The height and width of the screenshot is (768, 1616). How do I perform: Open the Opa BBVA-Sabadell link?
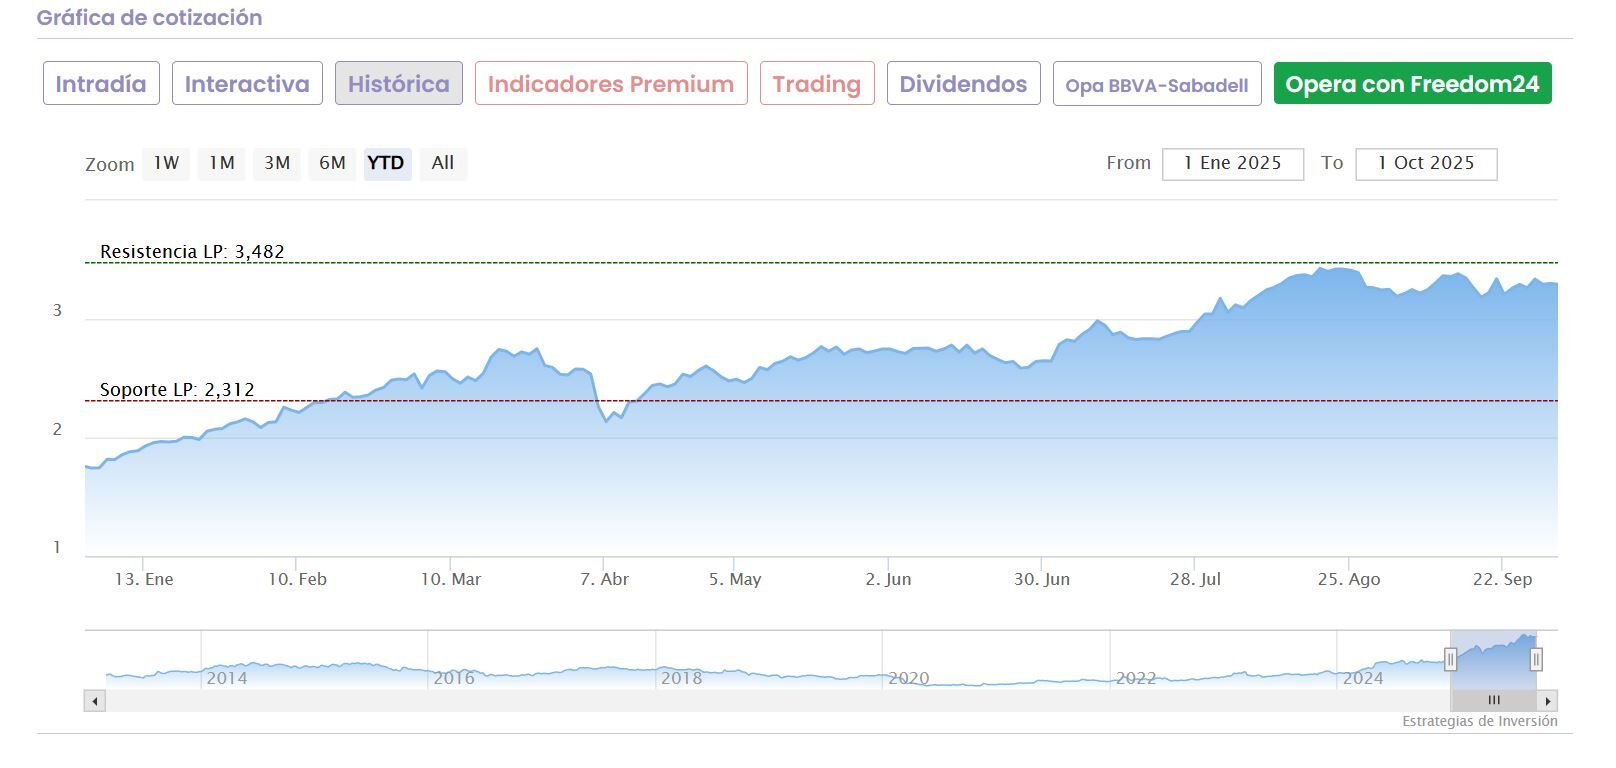coord(1157,85)
